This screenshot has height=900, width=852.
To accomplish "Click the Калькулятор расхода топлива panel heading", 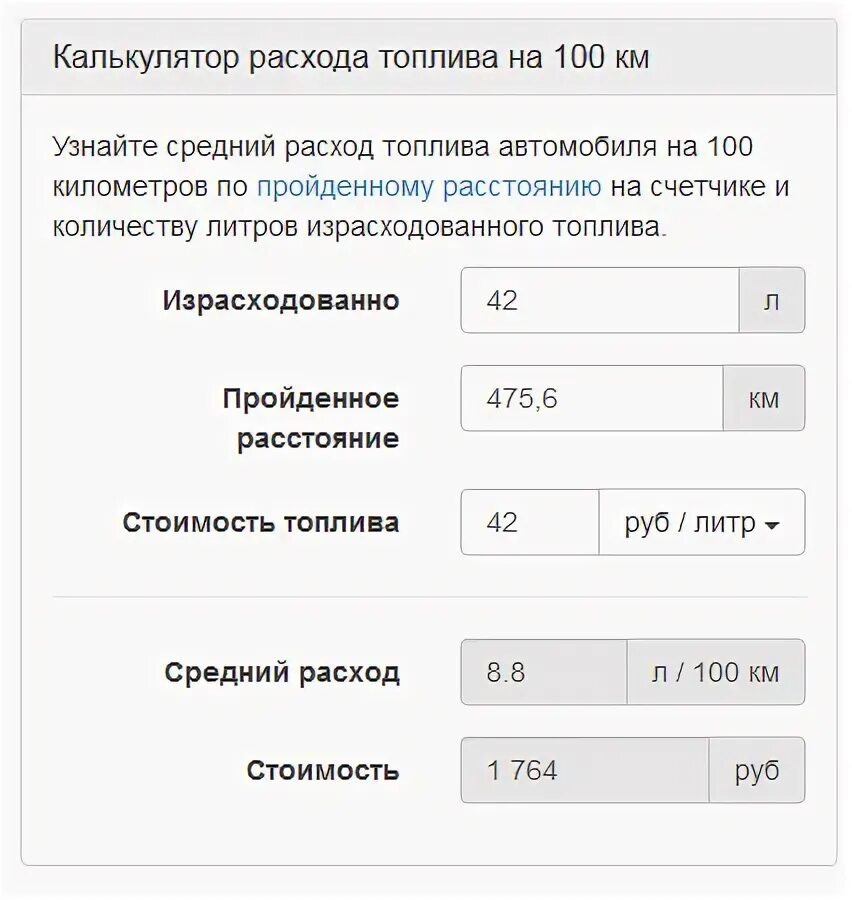I will click(351, 57).
